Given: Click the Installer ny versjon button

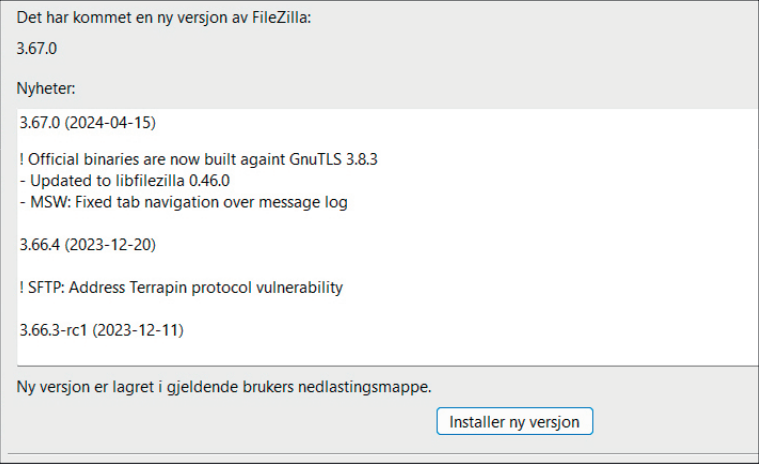Looking at the screenshot, I should point(515,421).
